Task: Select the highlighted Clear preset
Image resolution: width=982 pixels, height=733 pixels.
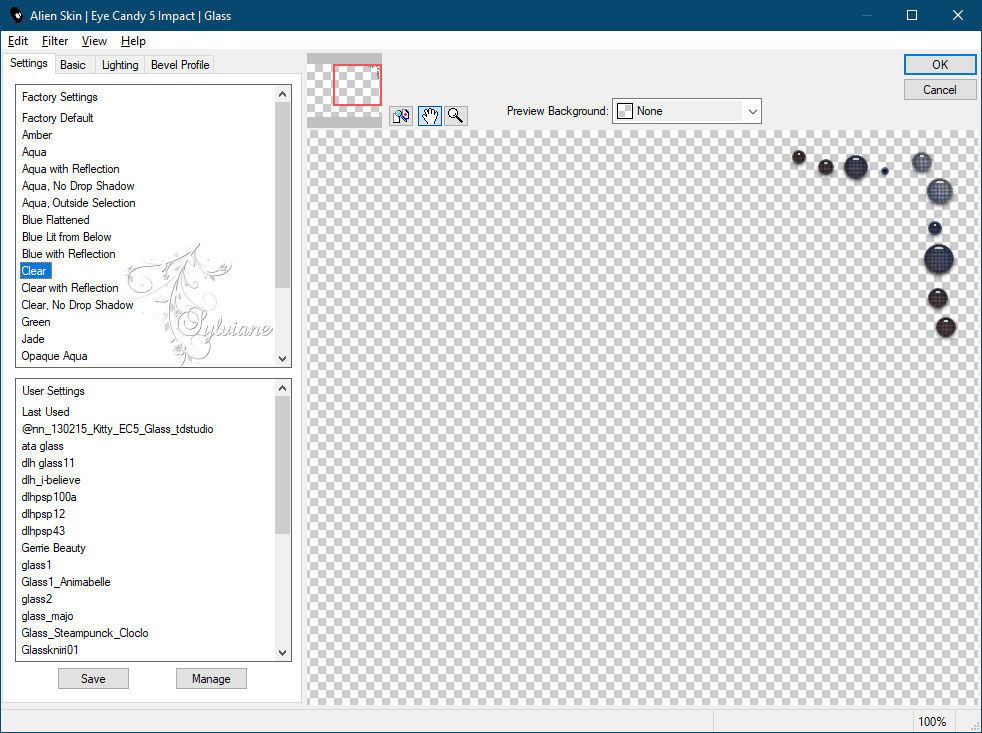Action: (35, 271)
